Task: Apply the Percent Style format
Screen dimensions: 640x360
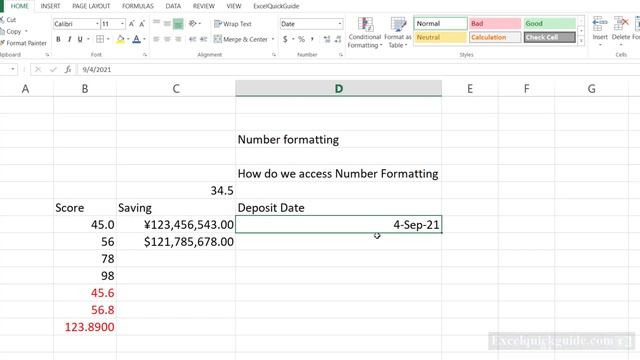Action: pos(301,39)
